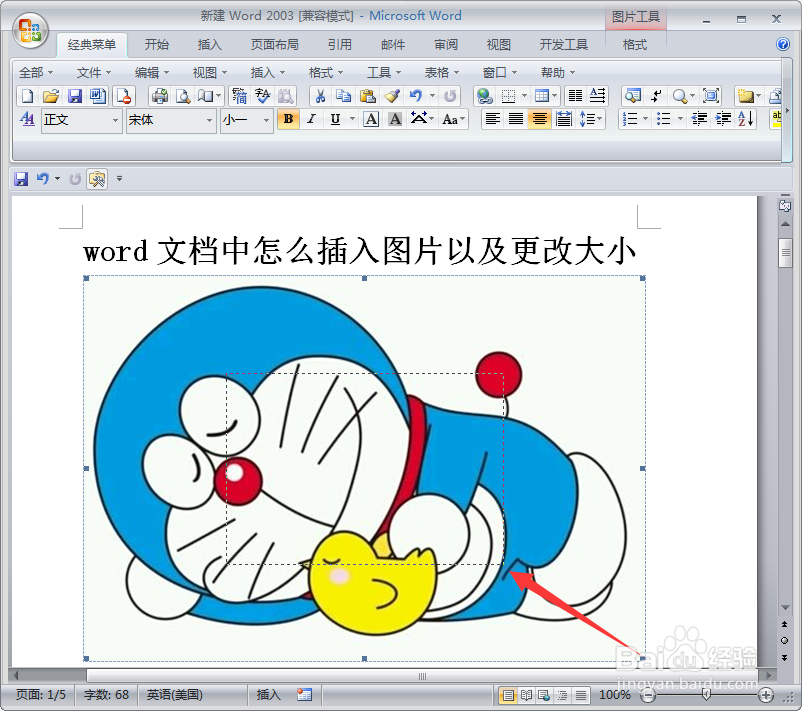Click the 页面: 1/5 status button

(x=41, y=695)
